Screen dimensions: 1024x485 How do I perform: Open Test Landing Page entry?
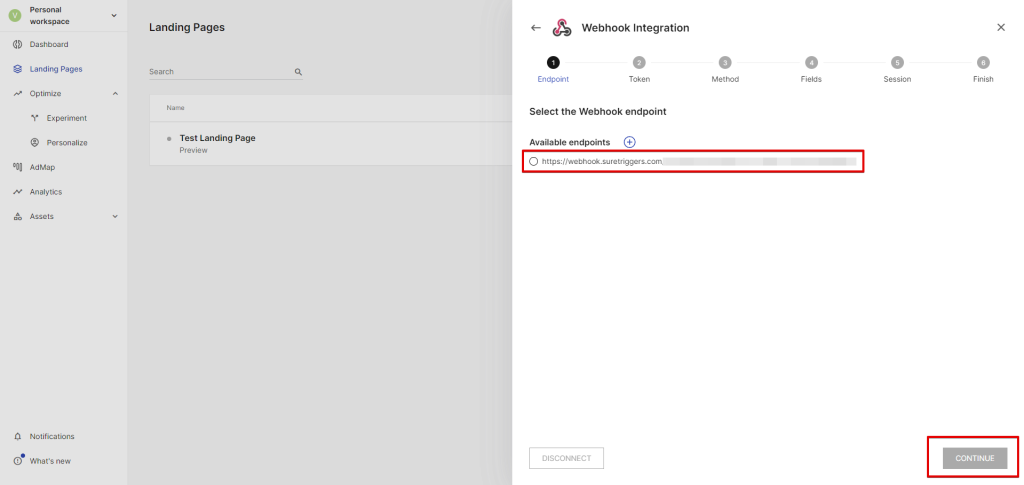(x=217, y=138)
